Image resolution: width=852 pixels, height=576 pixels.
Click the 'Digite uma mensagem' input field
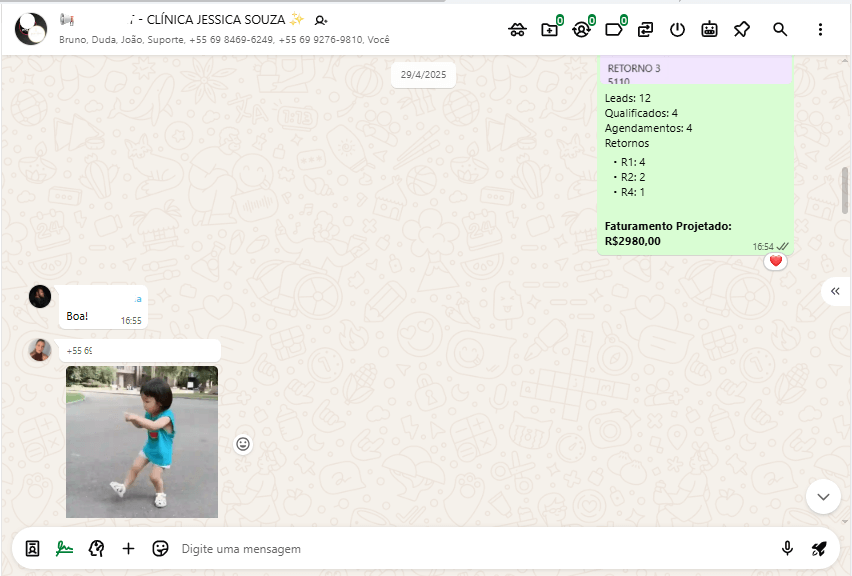click(470, 549)
